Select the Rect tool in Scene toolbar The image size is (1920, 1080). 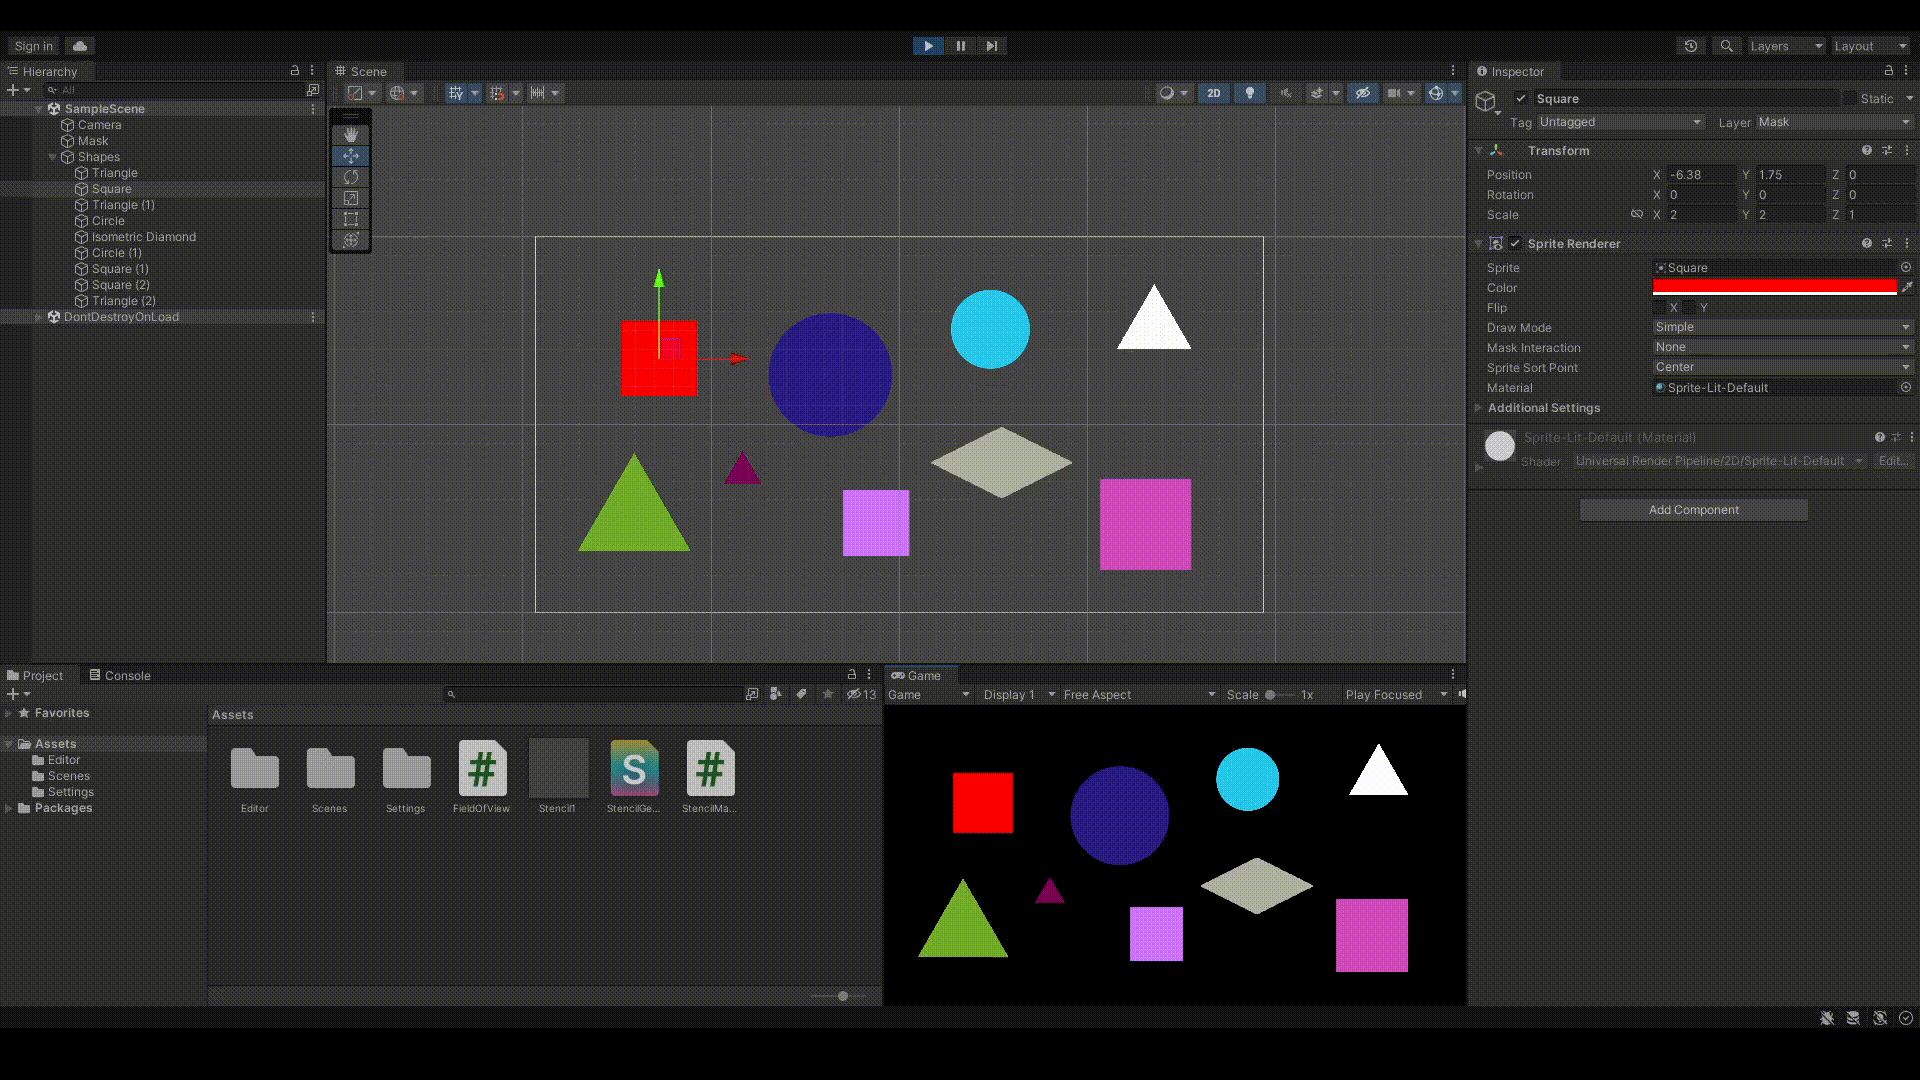351,219
